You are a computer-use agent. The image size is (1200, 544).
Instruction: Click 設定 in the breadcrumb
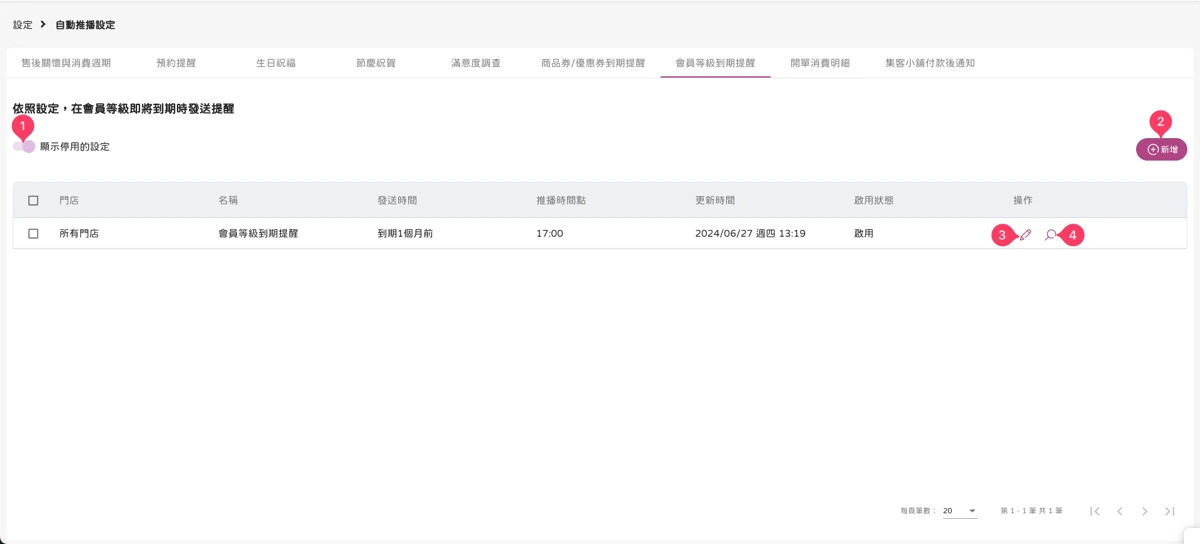tap(23, 25)
